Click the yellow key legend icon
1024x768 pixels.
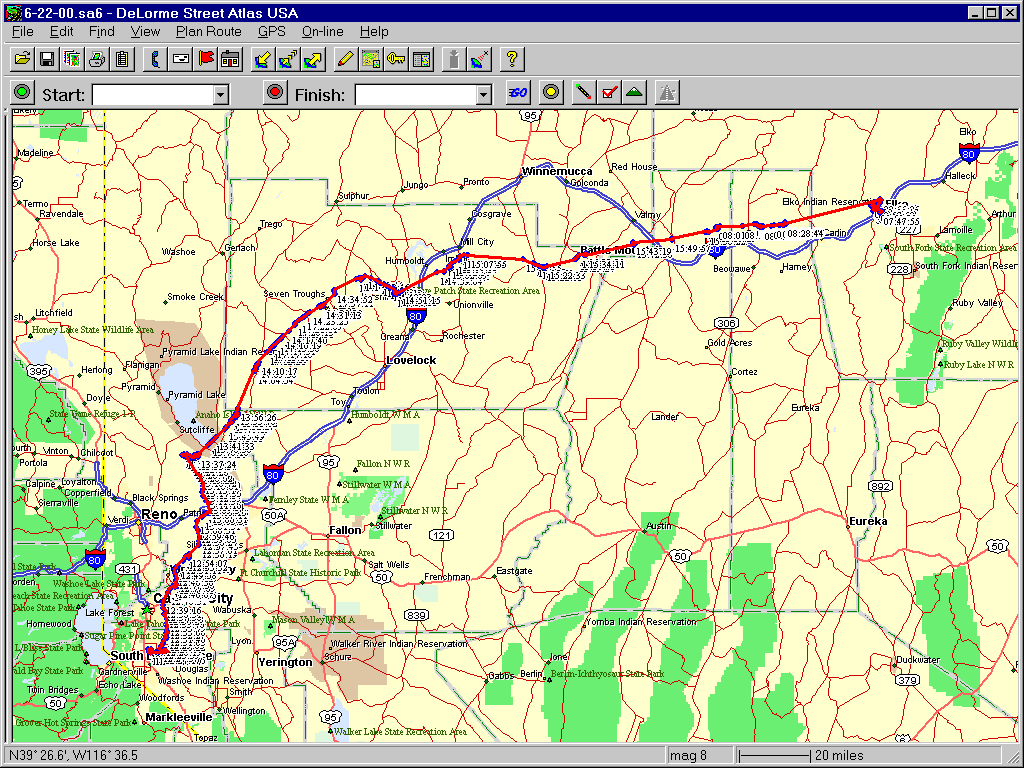point(396,59)
